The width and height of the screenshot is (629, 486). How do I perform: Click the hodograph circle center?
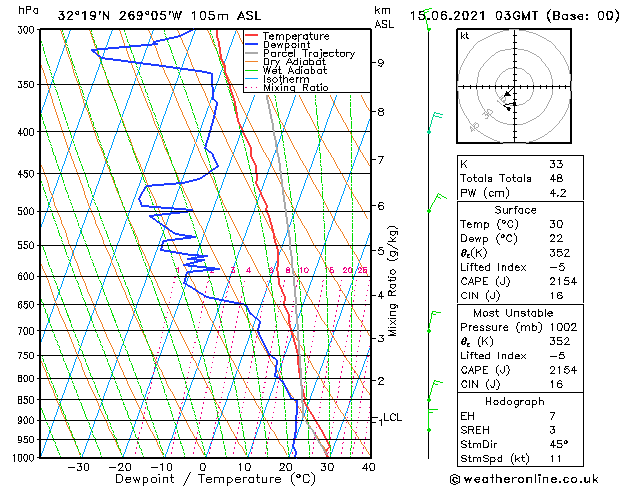pos(514,87)
